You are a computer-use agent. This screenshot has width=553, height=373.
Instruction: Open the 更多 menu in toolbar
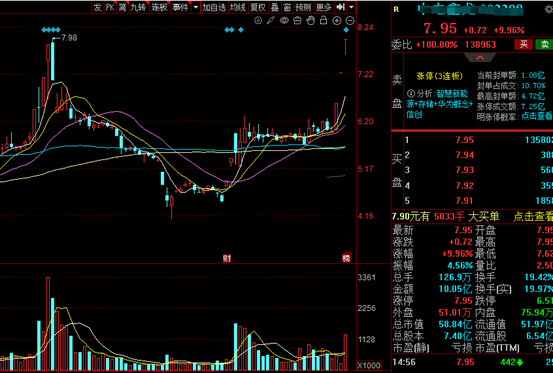323,7
